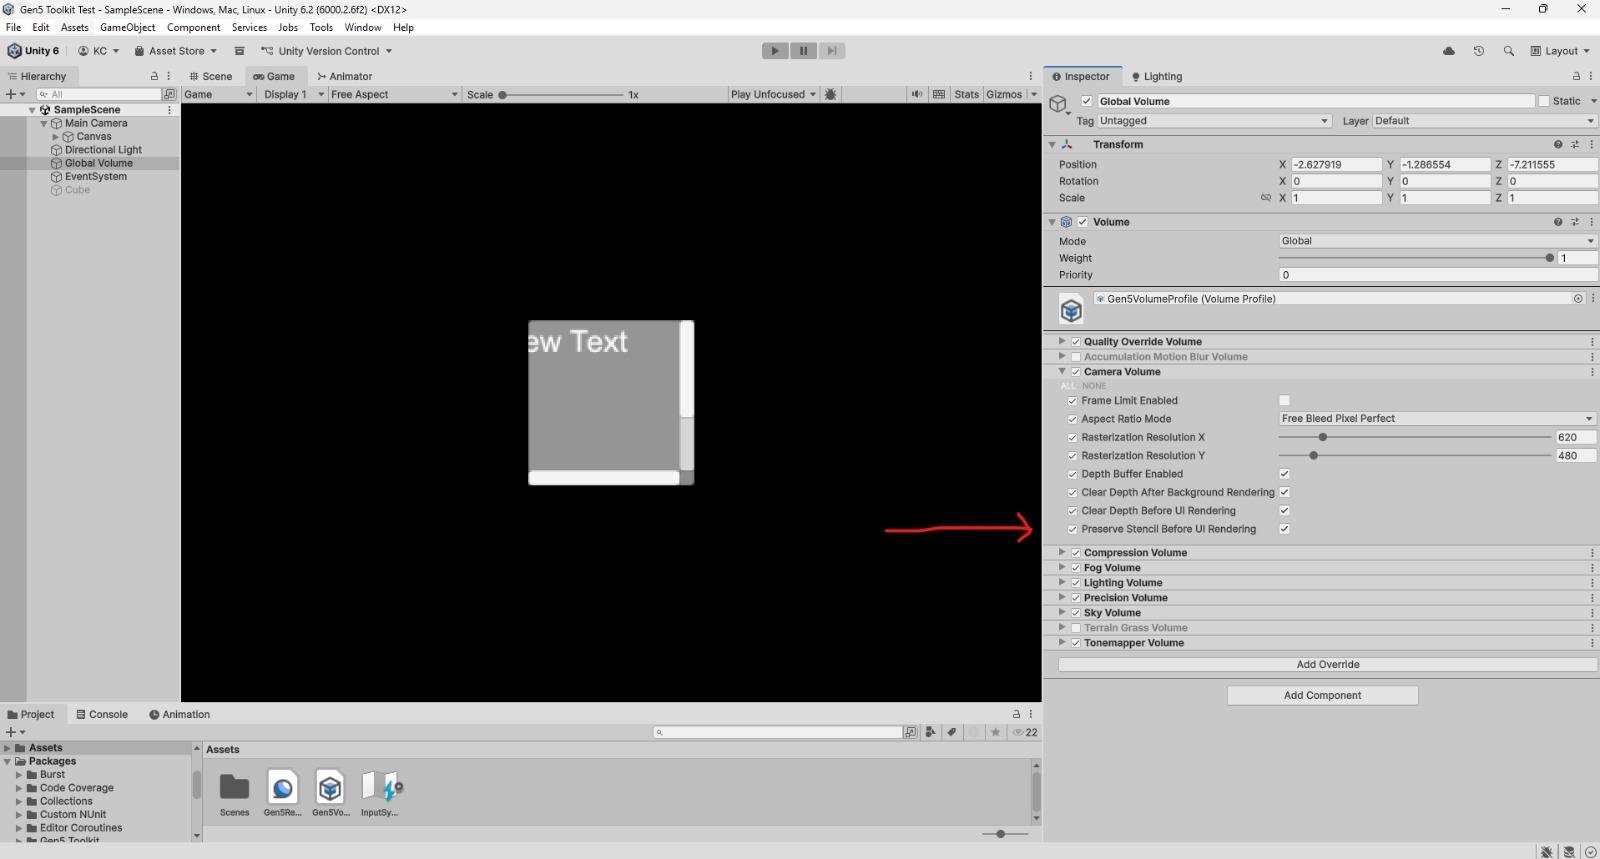
Task: Expand the Burst package folder
Action: point(19,775)
